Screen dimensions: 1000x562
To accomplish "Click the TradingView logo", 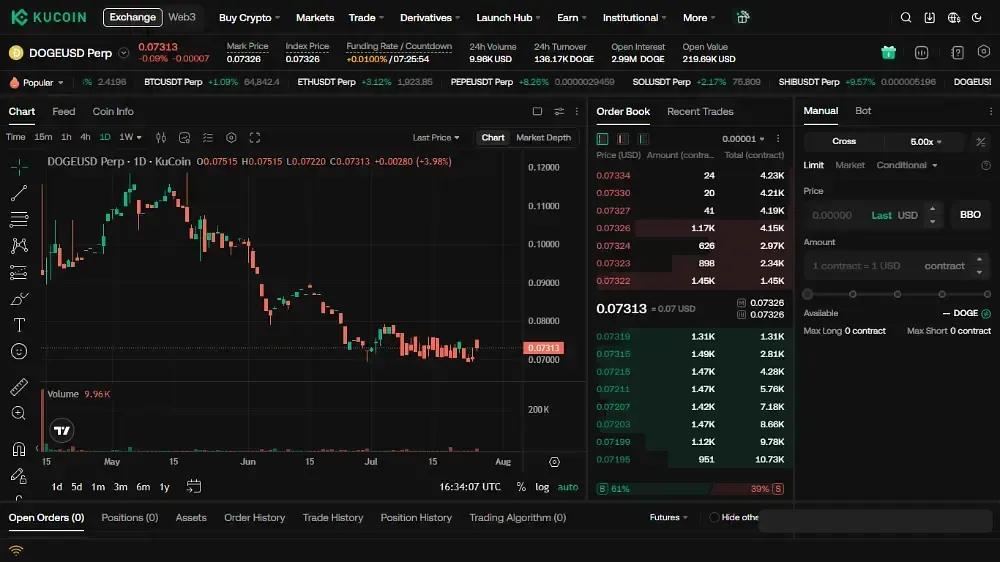I will click(x=62, y=431).
